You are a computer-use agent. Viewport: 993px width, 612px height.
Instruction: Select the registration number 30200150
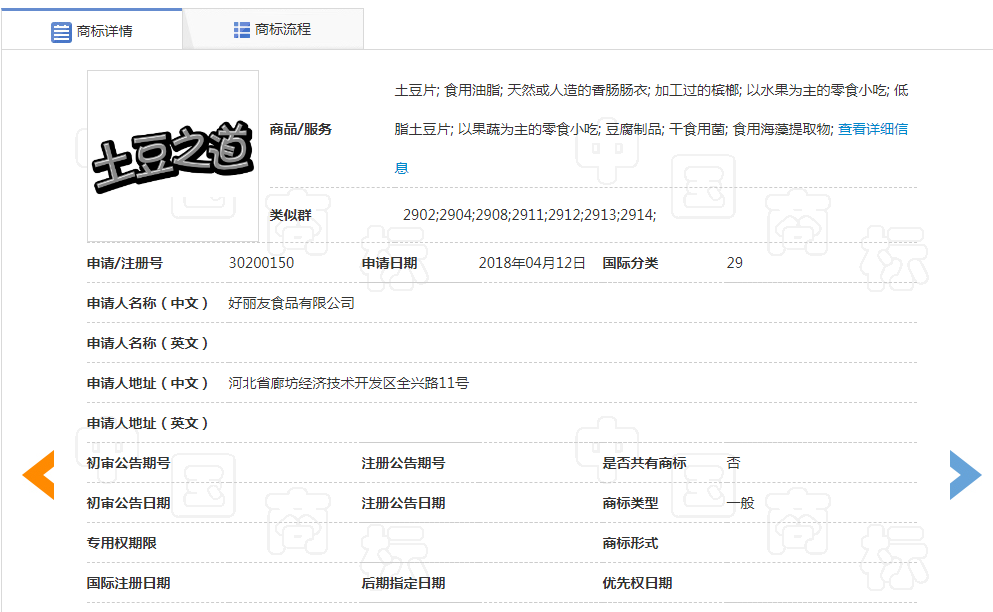[261, 263]
